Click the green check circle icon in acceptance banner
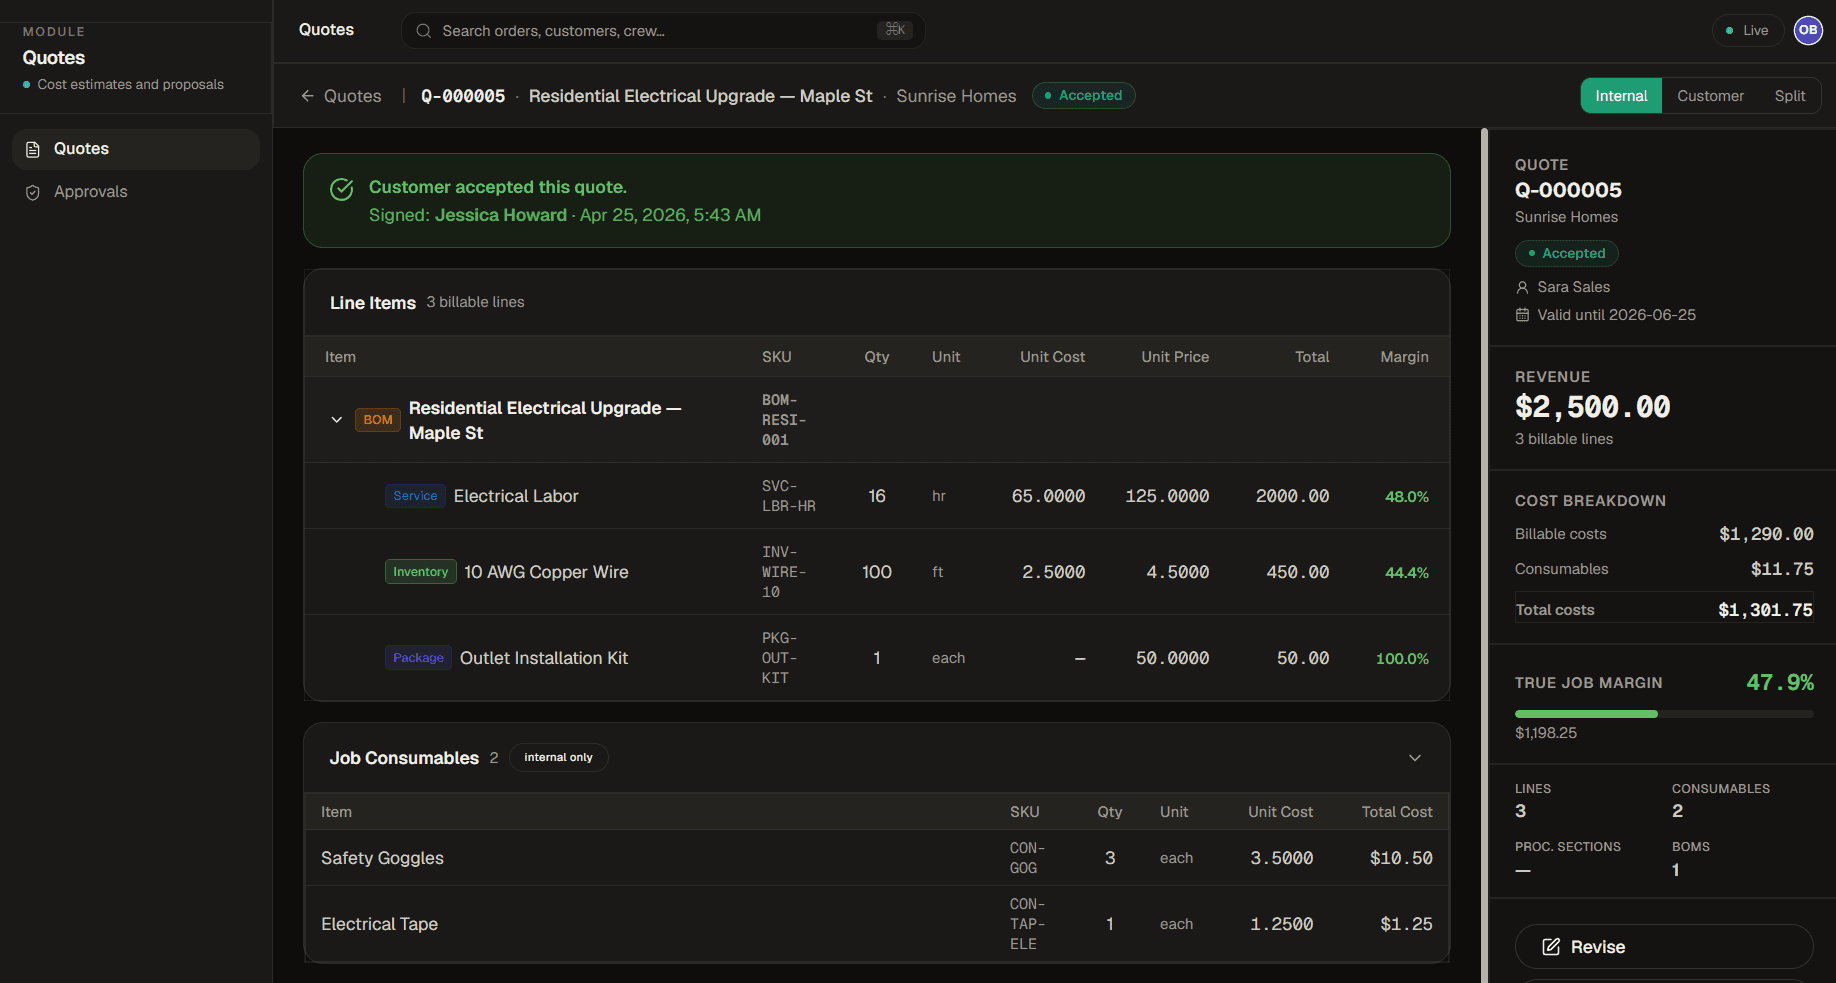 point(342,189)
